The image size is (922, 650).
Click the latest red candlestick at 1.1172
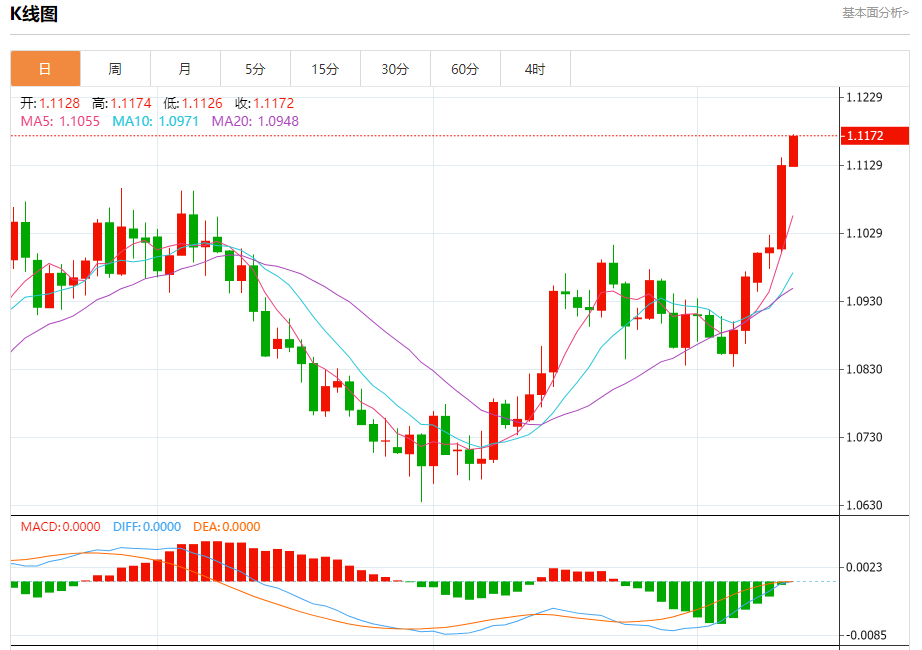[x=793, y=151]
